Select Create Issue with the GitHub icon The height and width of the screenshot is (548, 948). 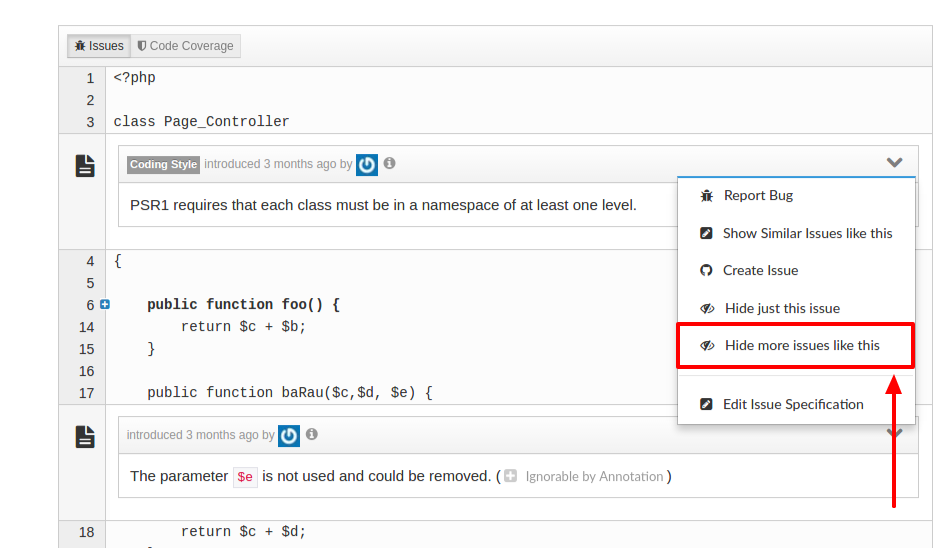point(760,271)
